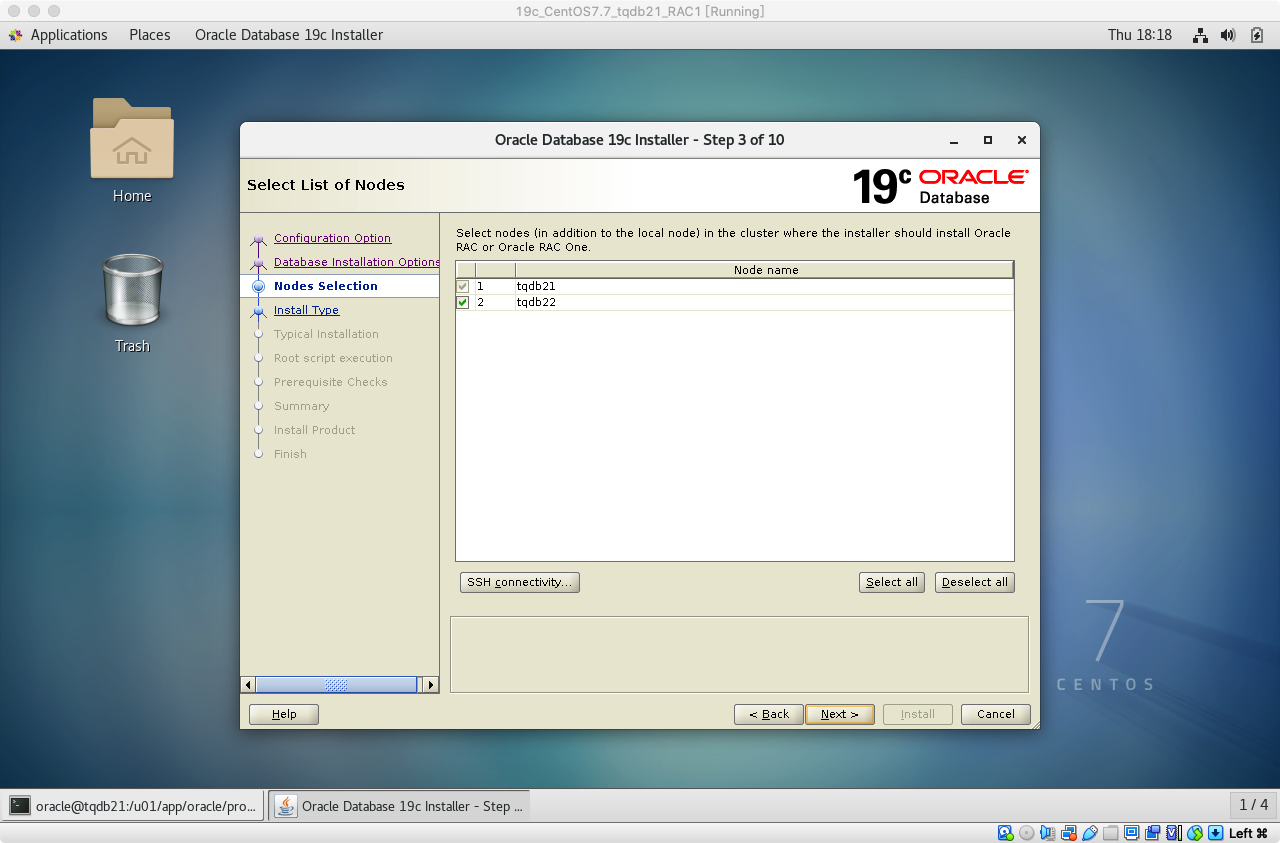Viewport: 1280px width, 843px height.
Task: Switch to the terminal window in taskbar
Action: point(134,805)
